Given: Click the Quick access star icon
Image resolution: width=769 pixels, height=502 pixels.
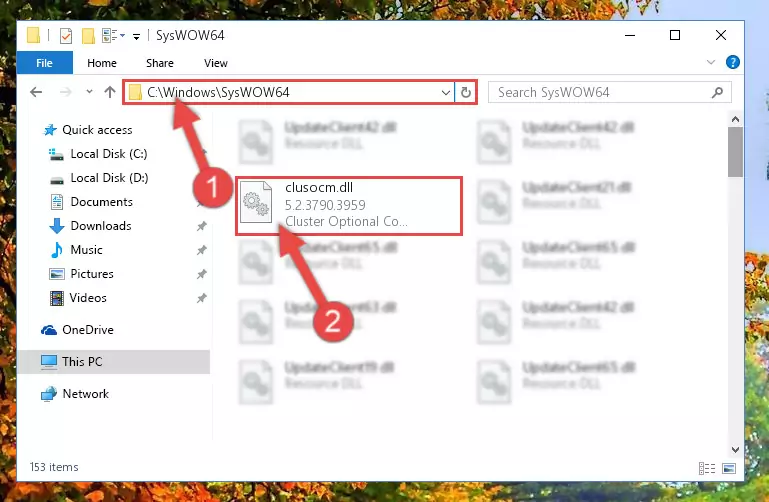Looking at the screenshot, I should pos(50,130).
